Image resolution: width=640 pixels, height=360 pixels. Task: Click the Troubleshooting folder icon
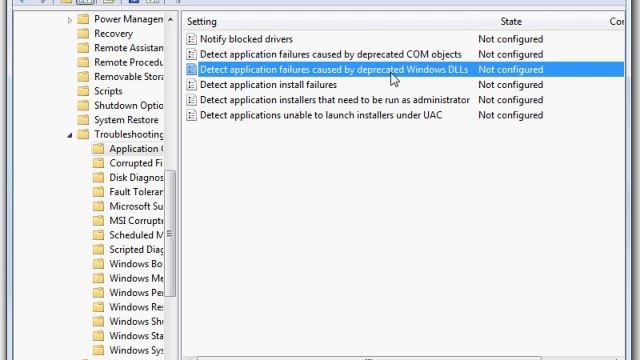point(83,134)
